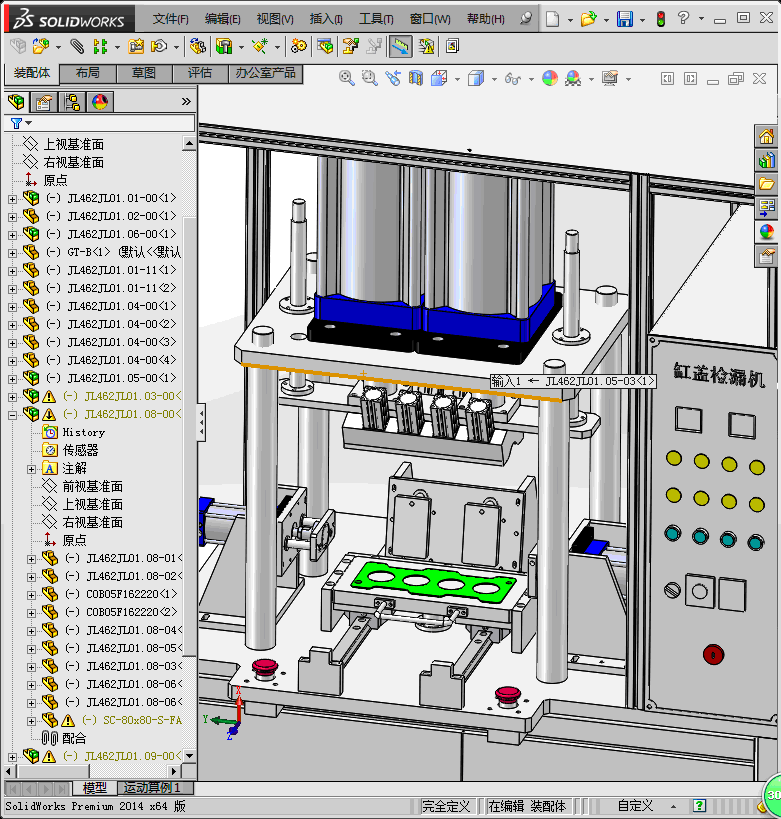
Task: Click the Edit Appearance color ball
Action: [550, 79]
